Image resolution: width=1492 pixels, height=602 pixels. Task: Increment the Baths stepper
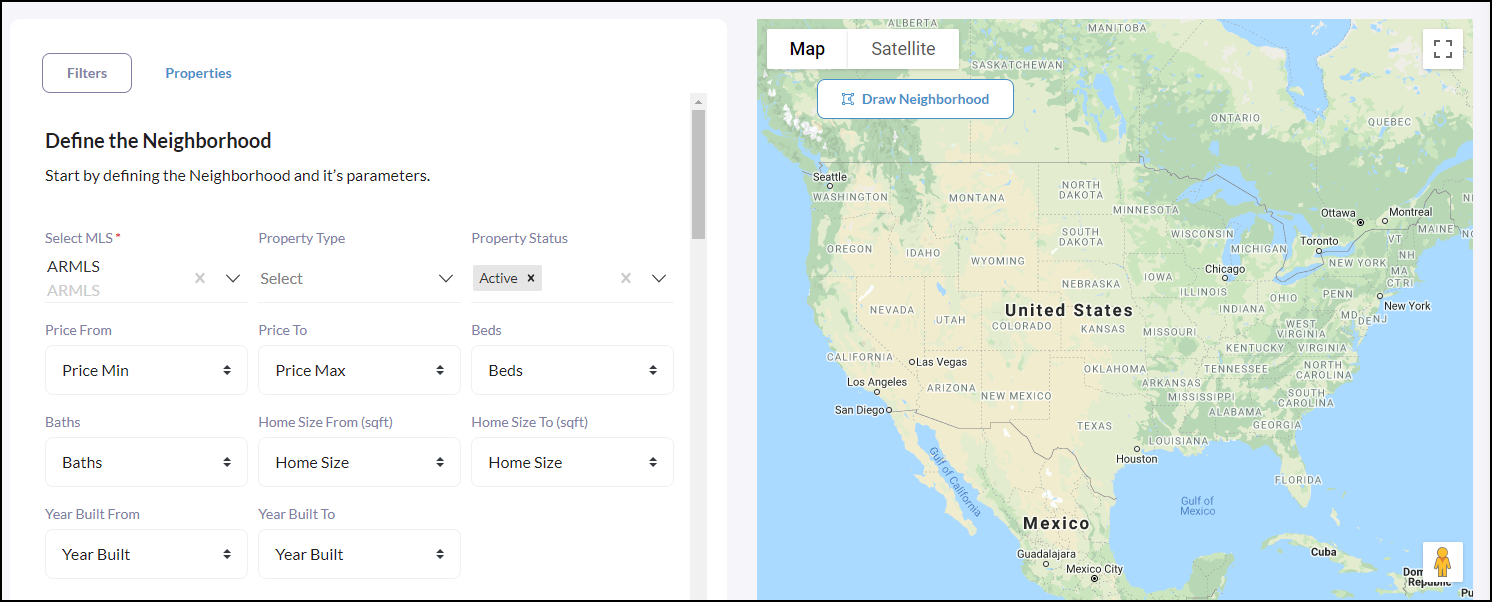tap(226, 462)
